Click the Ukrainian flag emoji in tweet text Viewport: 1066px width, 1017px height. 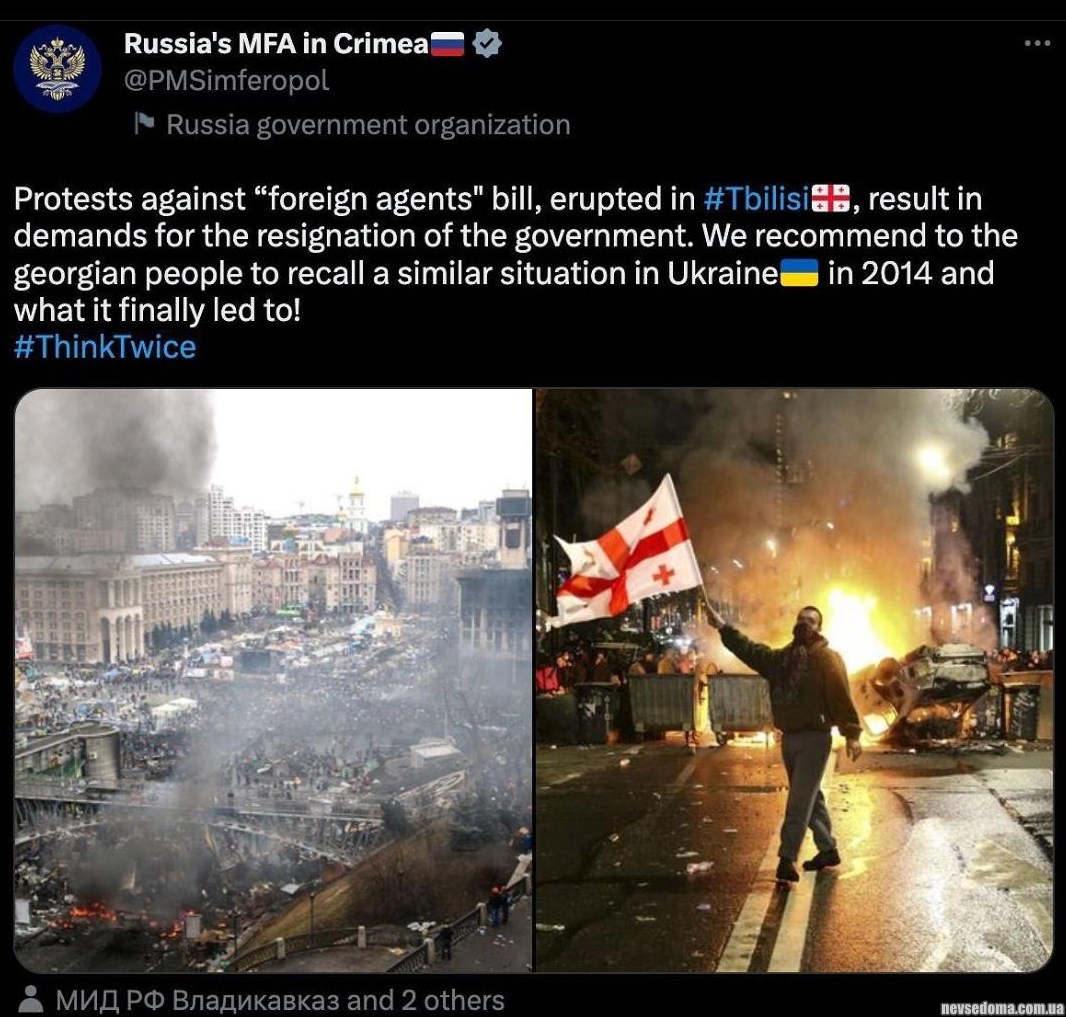(799, 273)
